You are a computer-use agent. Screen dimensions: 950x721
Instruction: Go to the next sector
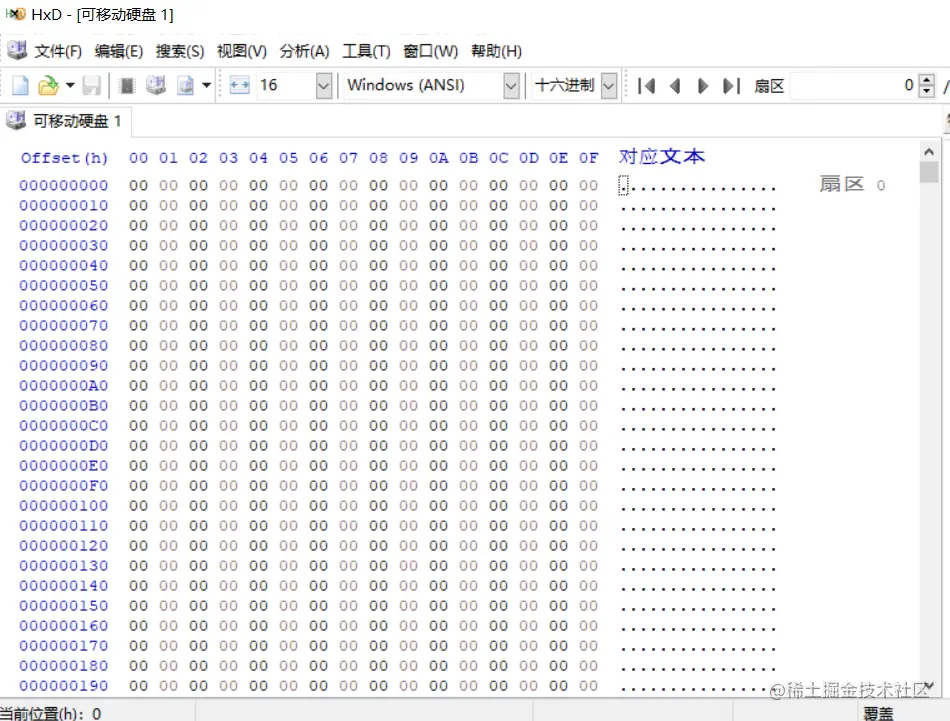pos(703,86)
